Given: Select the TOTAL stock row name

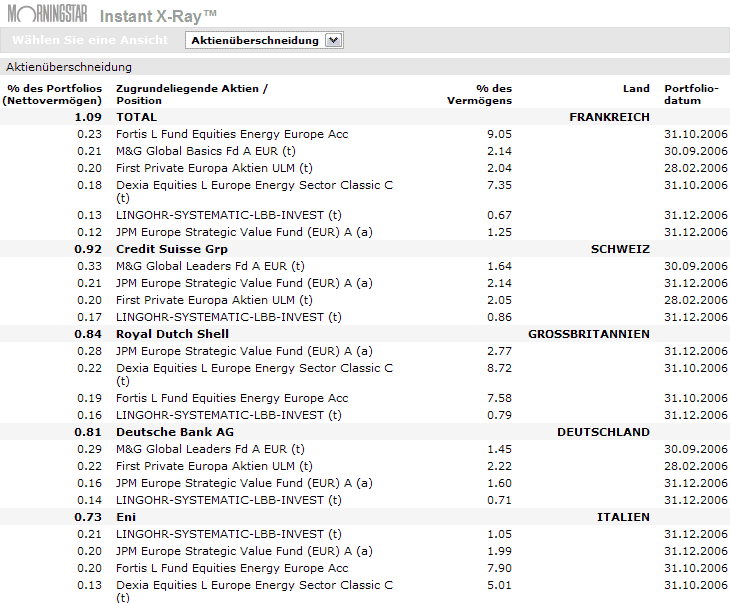Looking at the screenshot, I should pos(136,117).
